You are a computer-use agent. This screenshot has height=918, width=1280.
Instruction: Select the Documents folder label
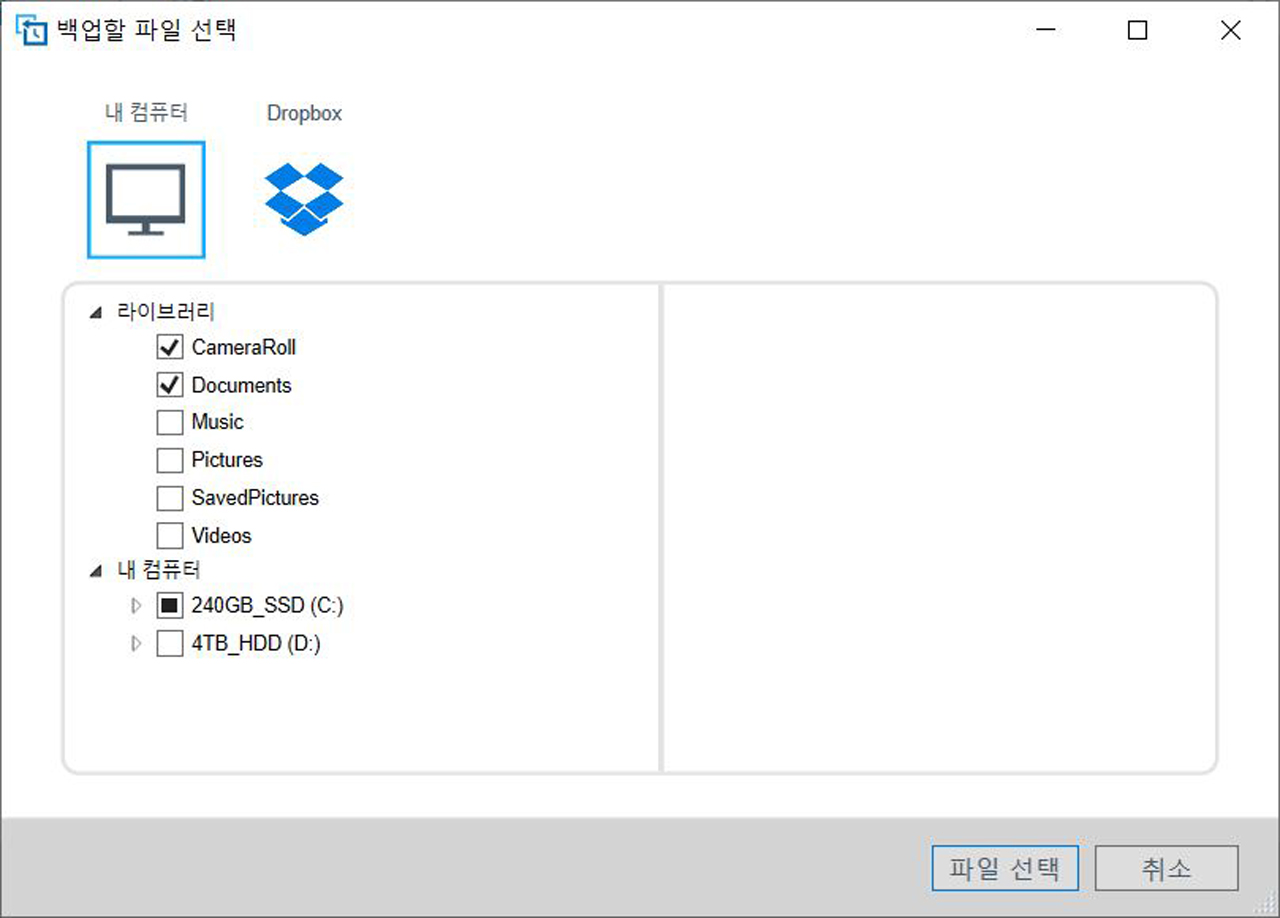click(x=241, y=385)
